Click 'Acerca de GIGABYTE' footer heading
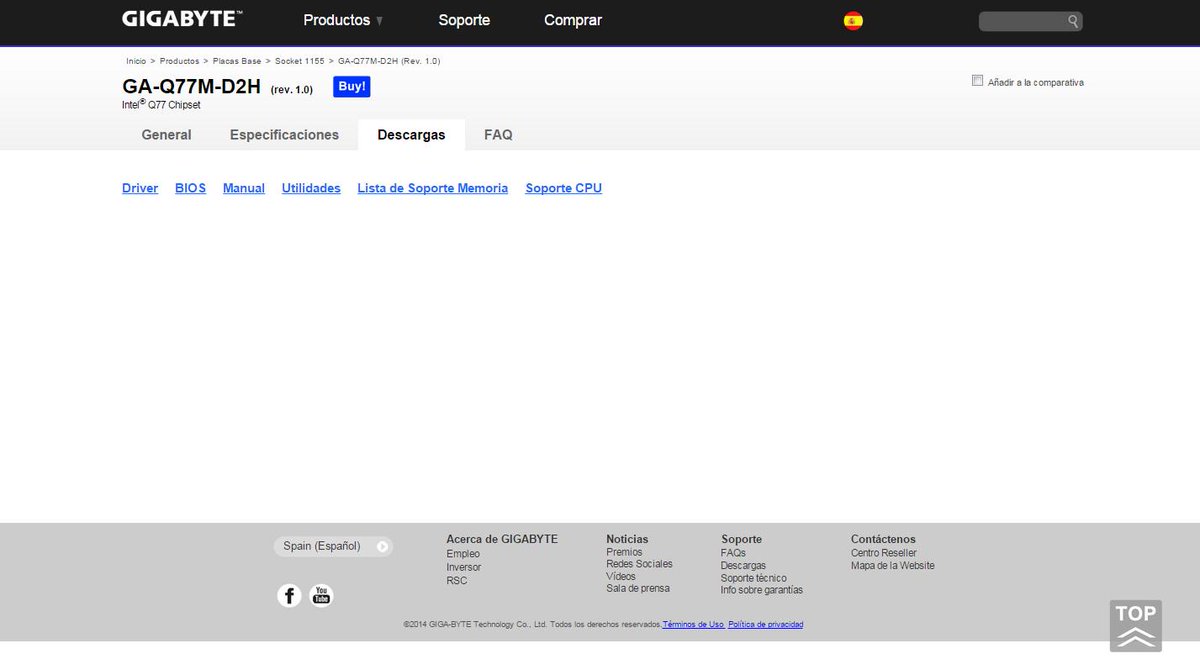Image resolution: width=1200 pixels, height=659 pixels. coord(502,539)
